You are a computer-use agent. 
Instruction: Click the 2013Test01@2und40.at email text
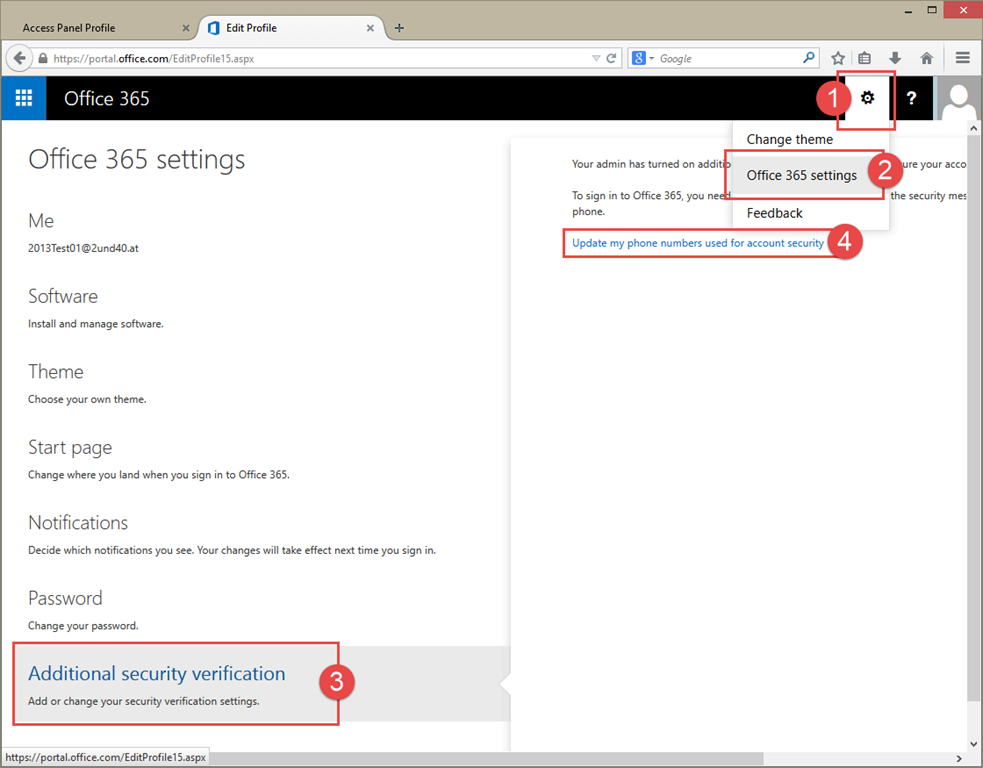click(x=83, y=248)
